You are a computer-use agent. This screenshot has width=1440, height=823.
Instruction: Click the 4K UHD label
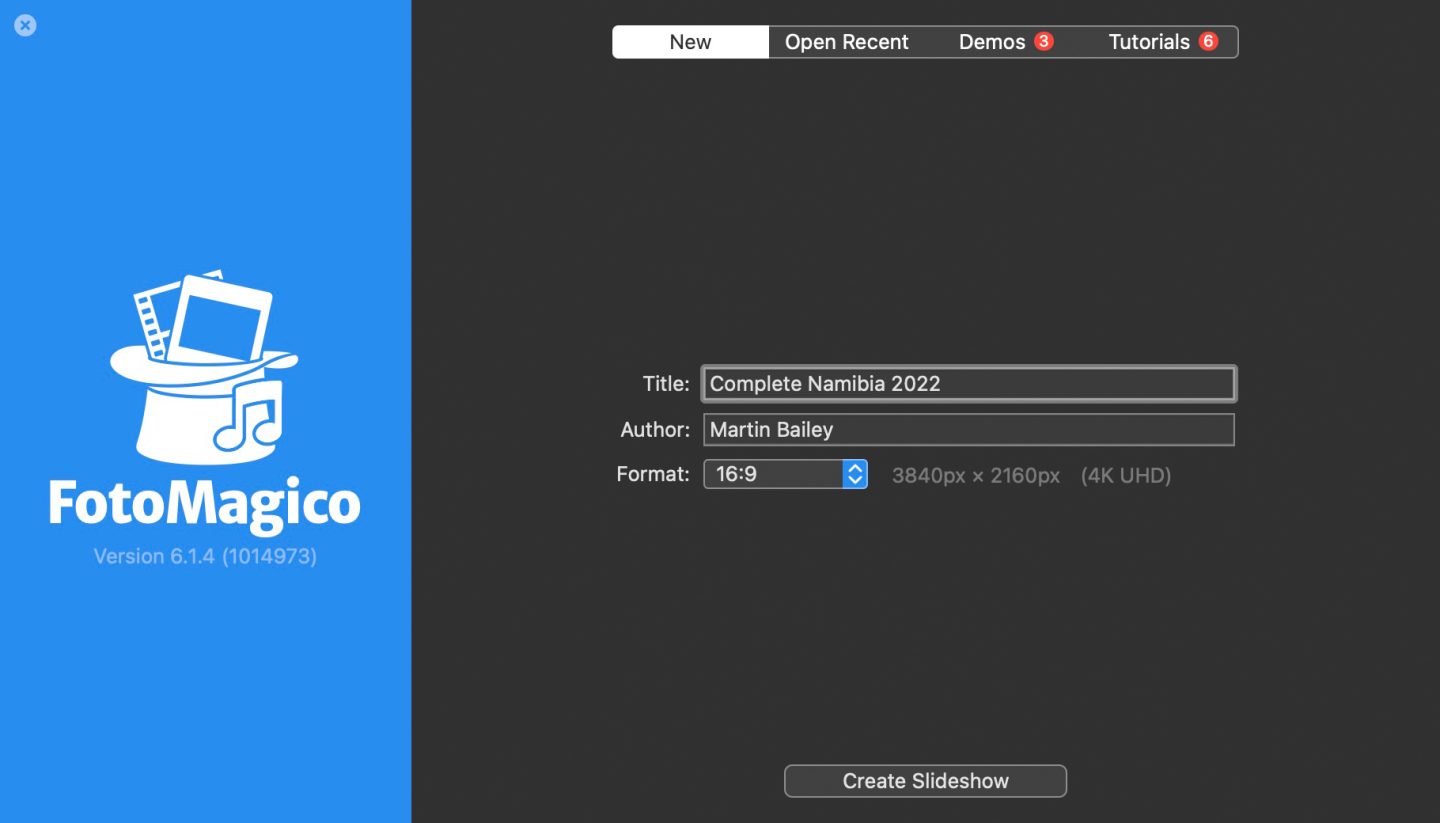pyautogui.click(x=1125, y=476)
